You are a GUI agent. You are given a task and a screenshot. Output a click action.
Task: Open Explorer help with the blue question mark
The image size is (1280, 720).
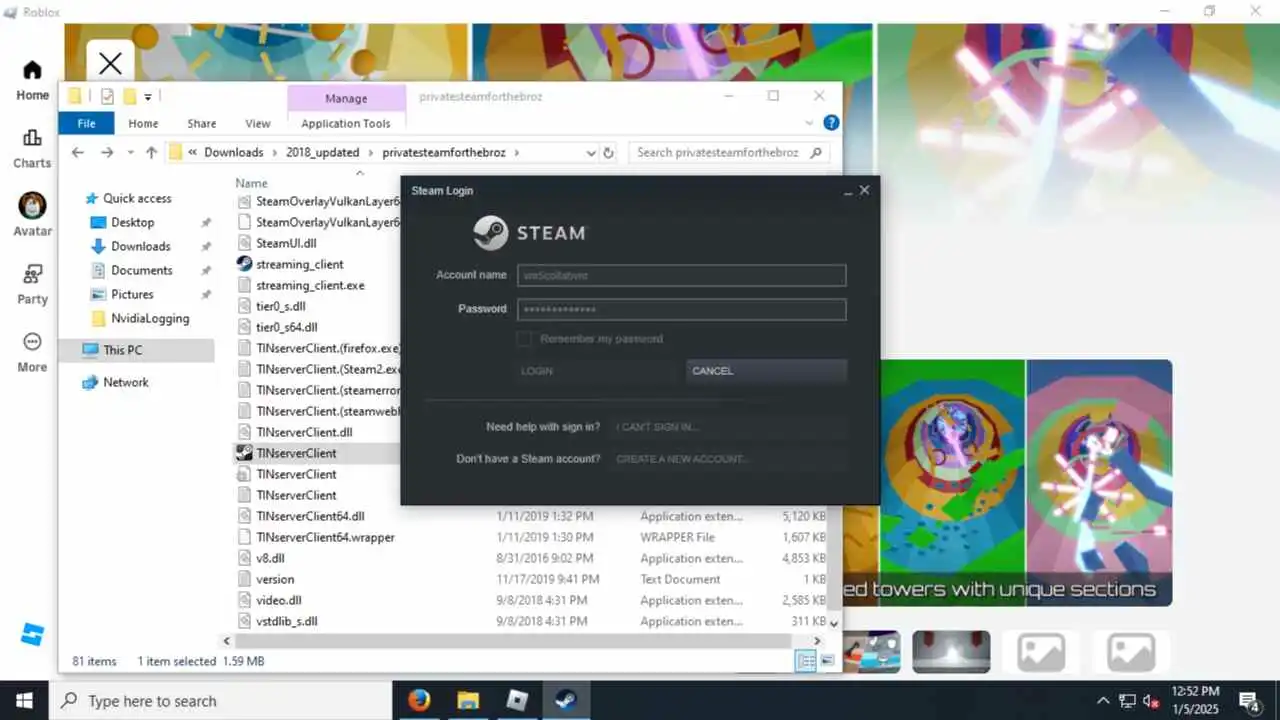(x=830, y=123)
